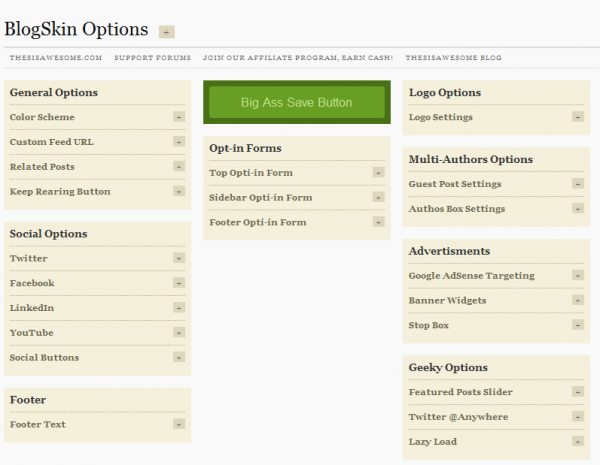This screenshot has height=465, width=600.
Task: Expand Logo Settings option
Action: (x=578, y=117)
